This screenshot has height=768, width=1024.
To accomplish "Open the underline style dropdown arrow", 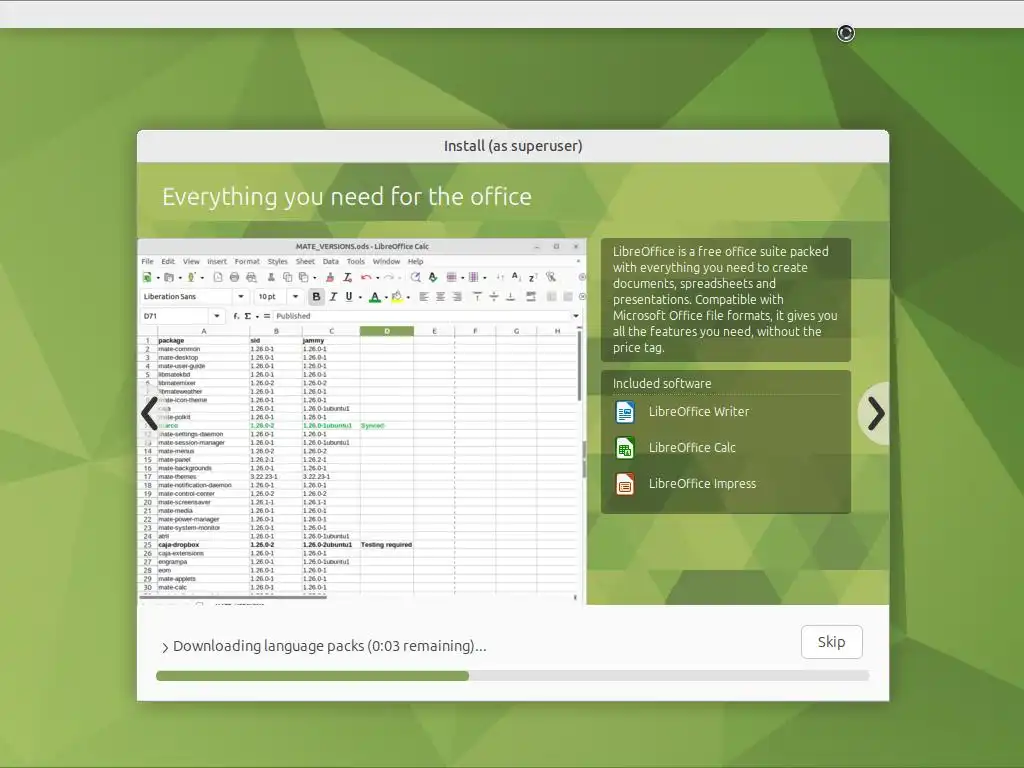I will coord(360,298).
